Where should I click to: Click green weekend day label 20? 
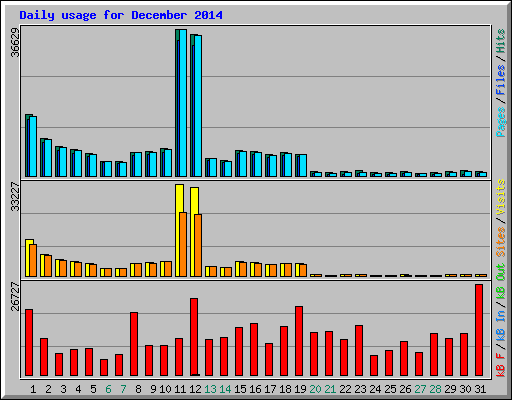click(x=315, y=389)
